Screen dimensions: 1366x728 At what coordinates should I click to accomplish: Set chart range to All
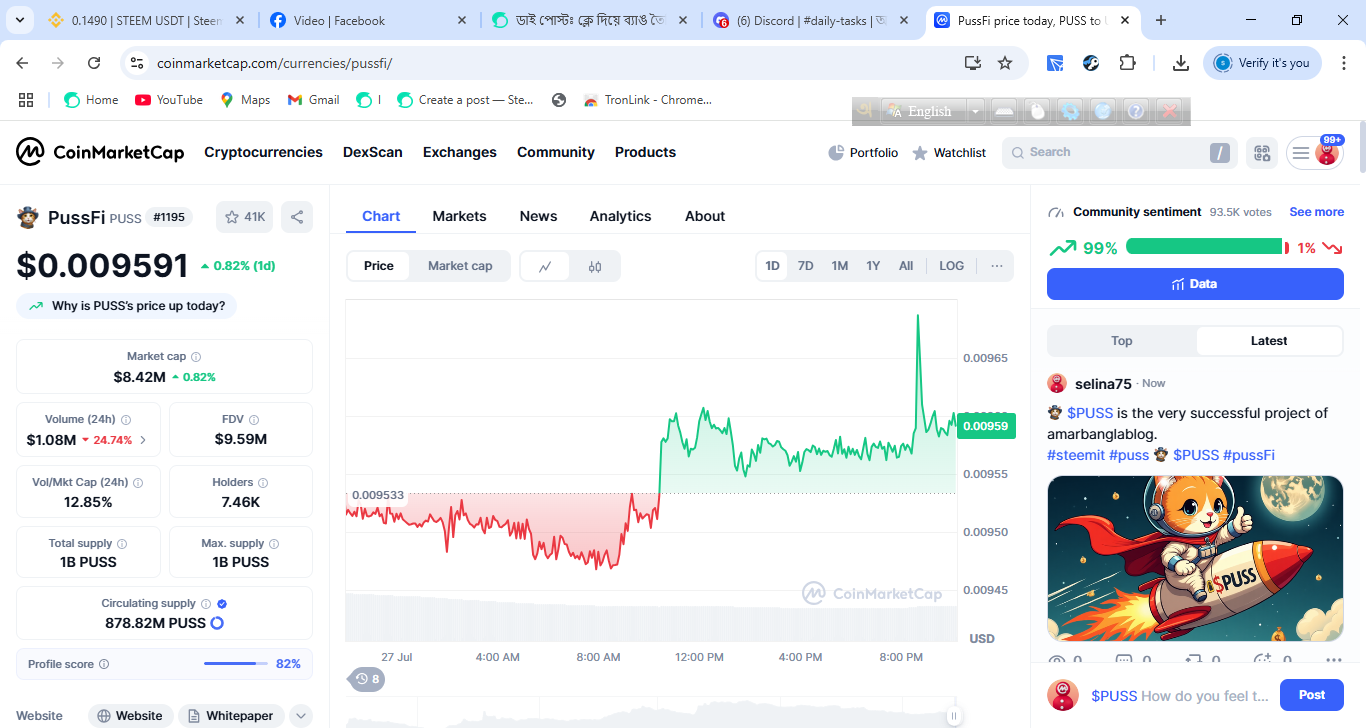coord(906,266)
